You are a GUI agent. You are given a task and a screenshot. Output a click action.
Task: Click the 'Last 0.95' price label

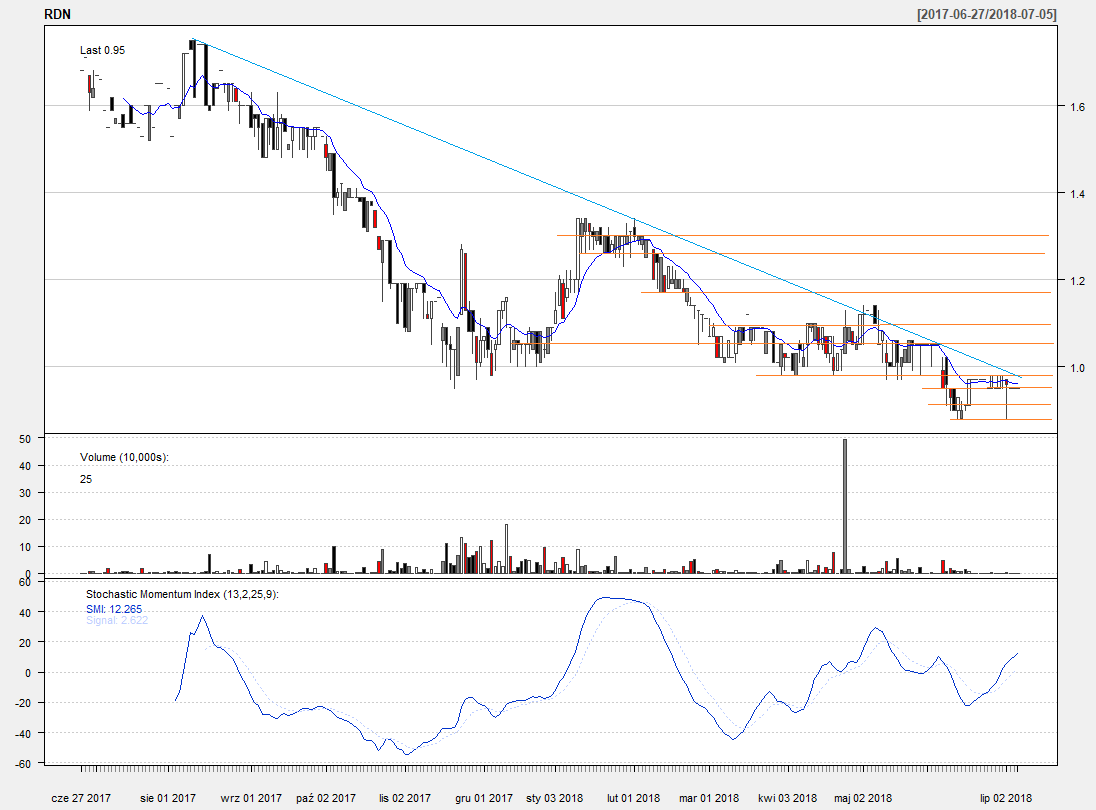pyautogui.click(x=103, y=50)
